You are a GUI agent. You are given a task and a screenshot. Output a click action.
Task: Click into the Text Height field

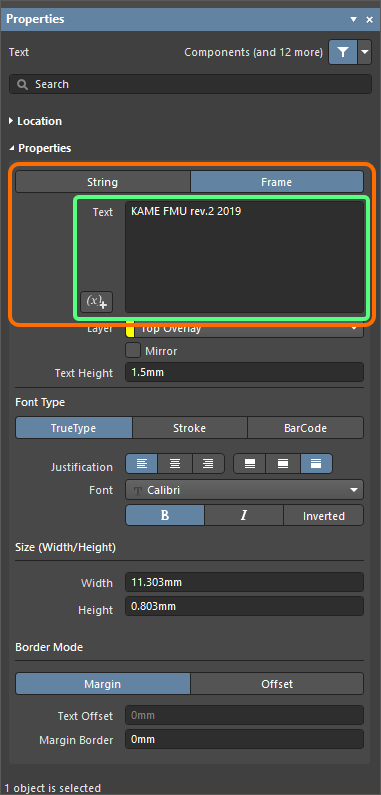pyautogui.click(x=245, y=372)
